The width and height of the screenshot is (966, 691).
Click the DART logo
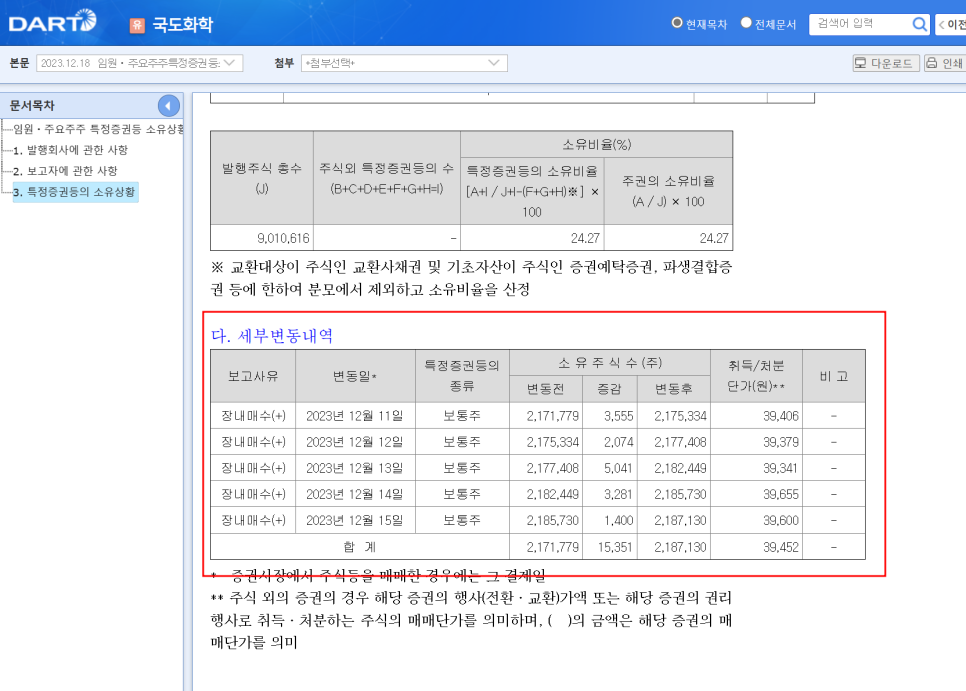tap(53, 22)
